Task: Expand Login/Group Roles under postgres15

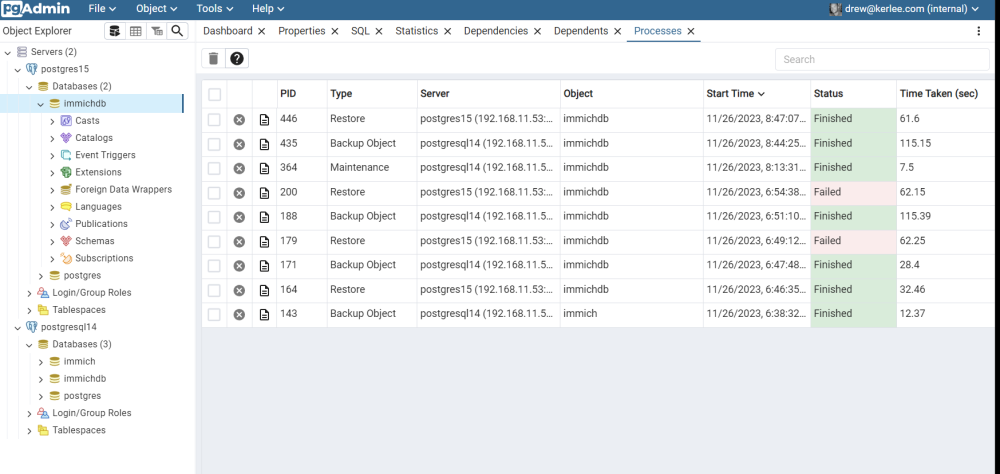Action: point(29,293)
